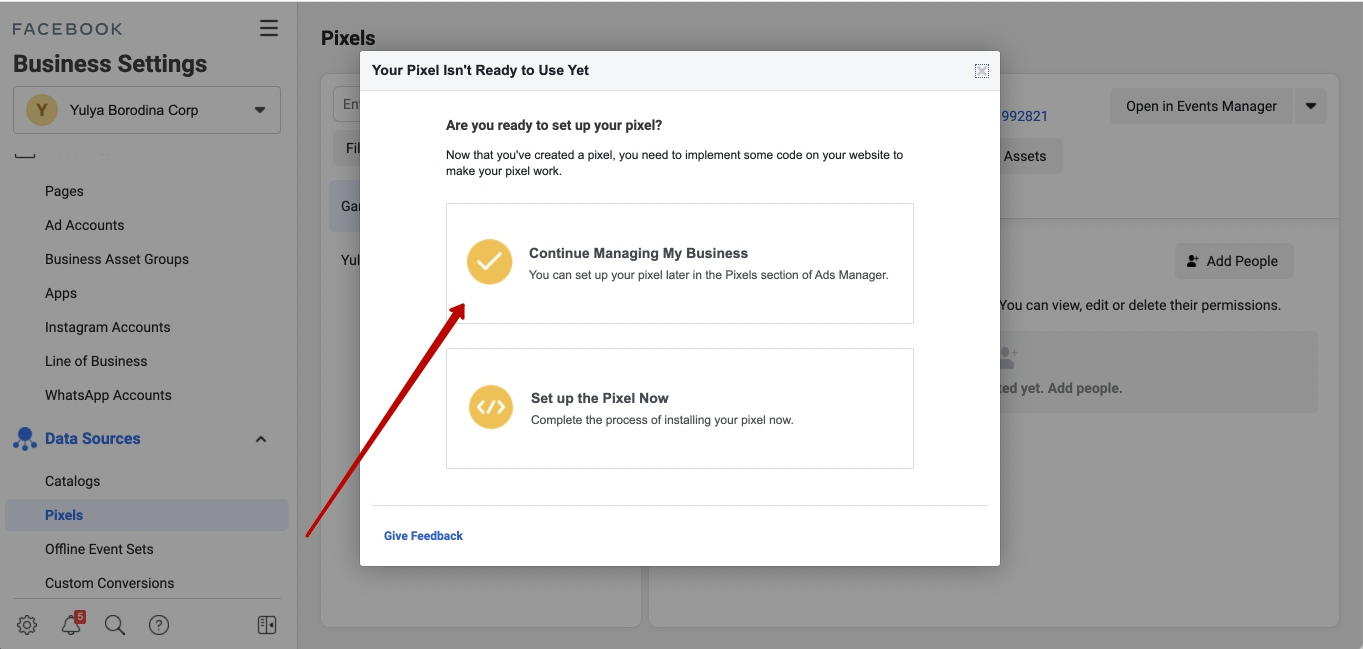Click the yellow checkmark icon
Viewport: 1363px width, 649px height.
tap(490, 262)
